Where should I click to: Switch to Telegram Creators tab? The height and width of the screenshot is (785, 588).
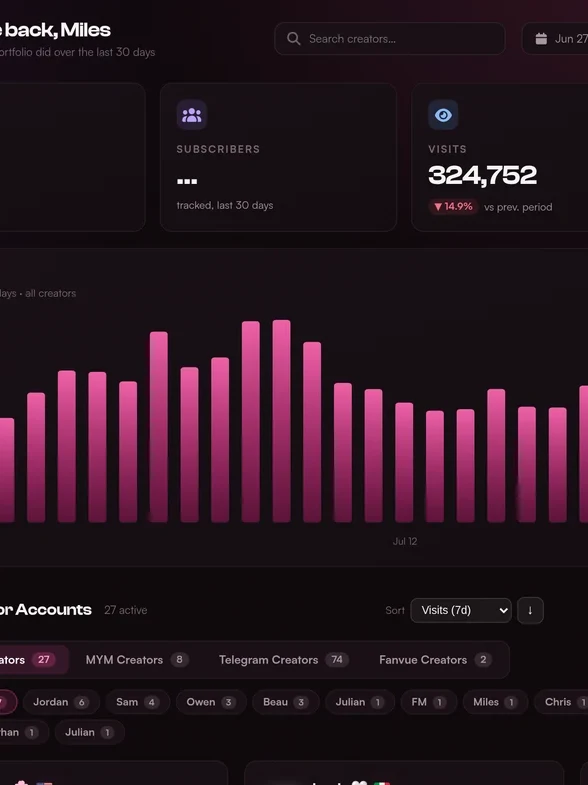(283, 660)
